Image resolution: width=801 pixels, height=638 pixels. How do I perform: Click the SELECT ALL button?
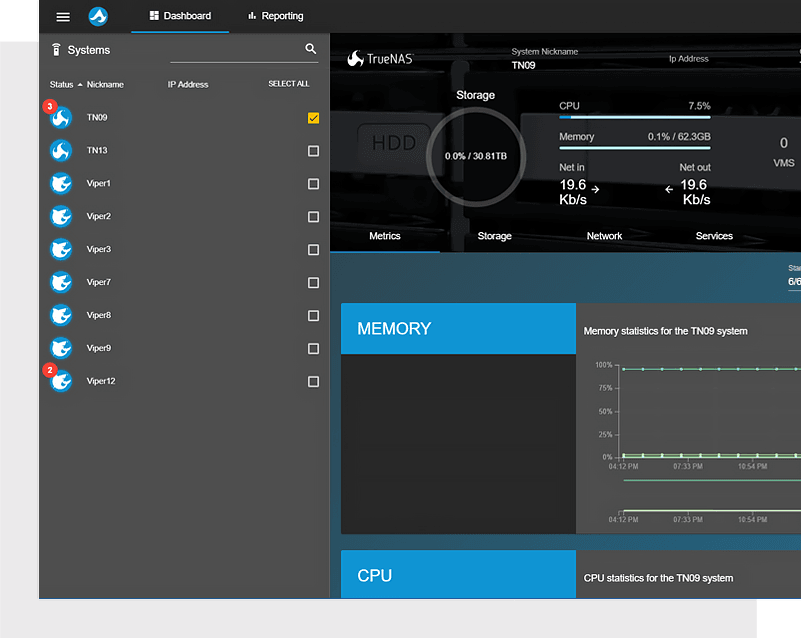pos(289,84)
